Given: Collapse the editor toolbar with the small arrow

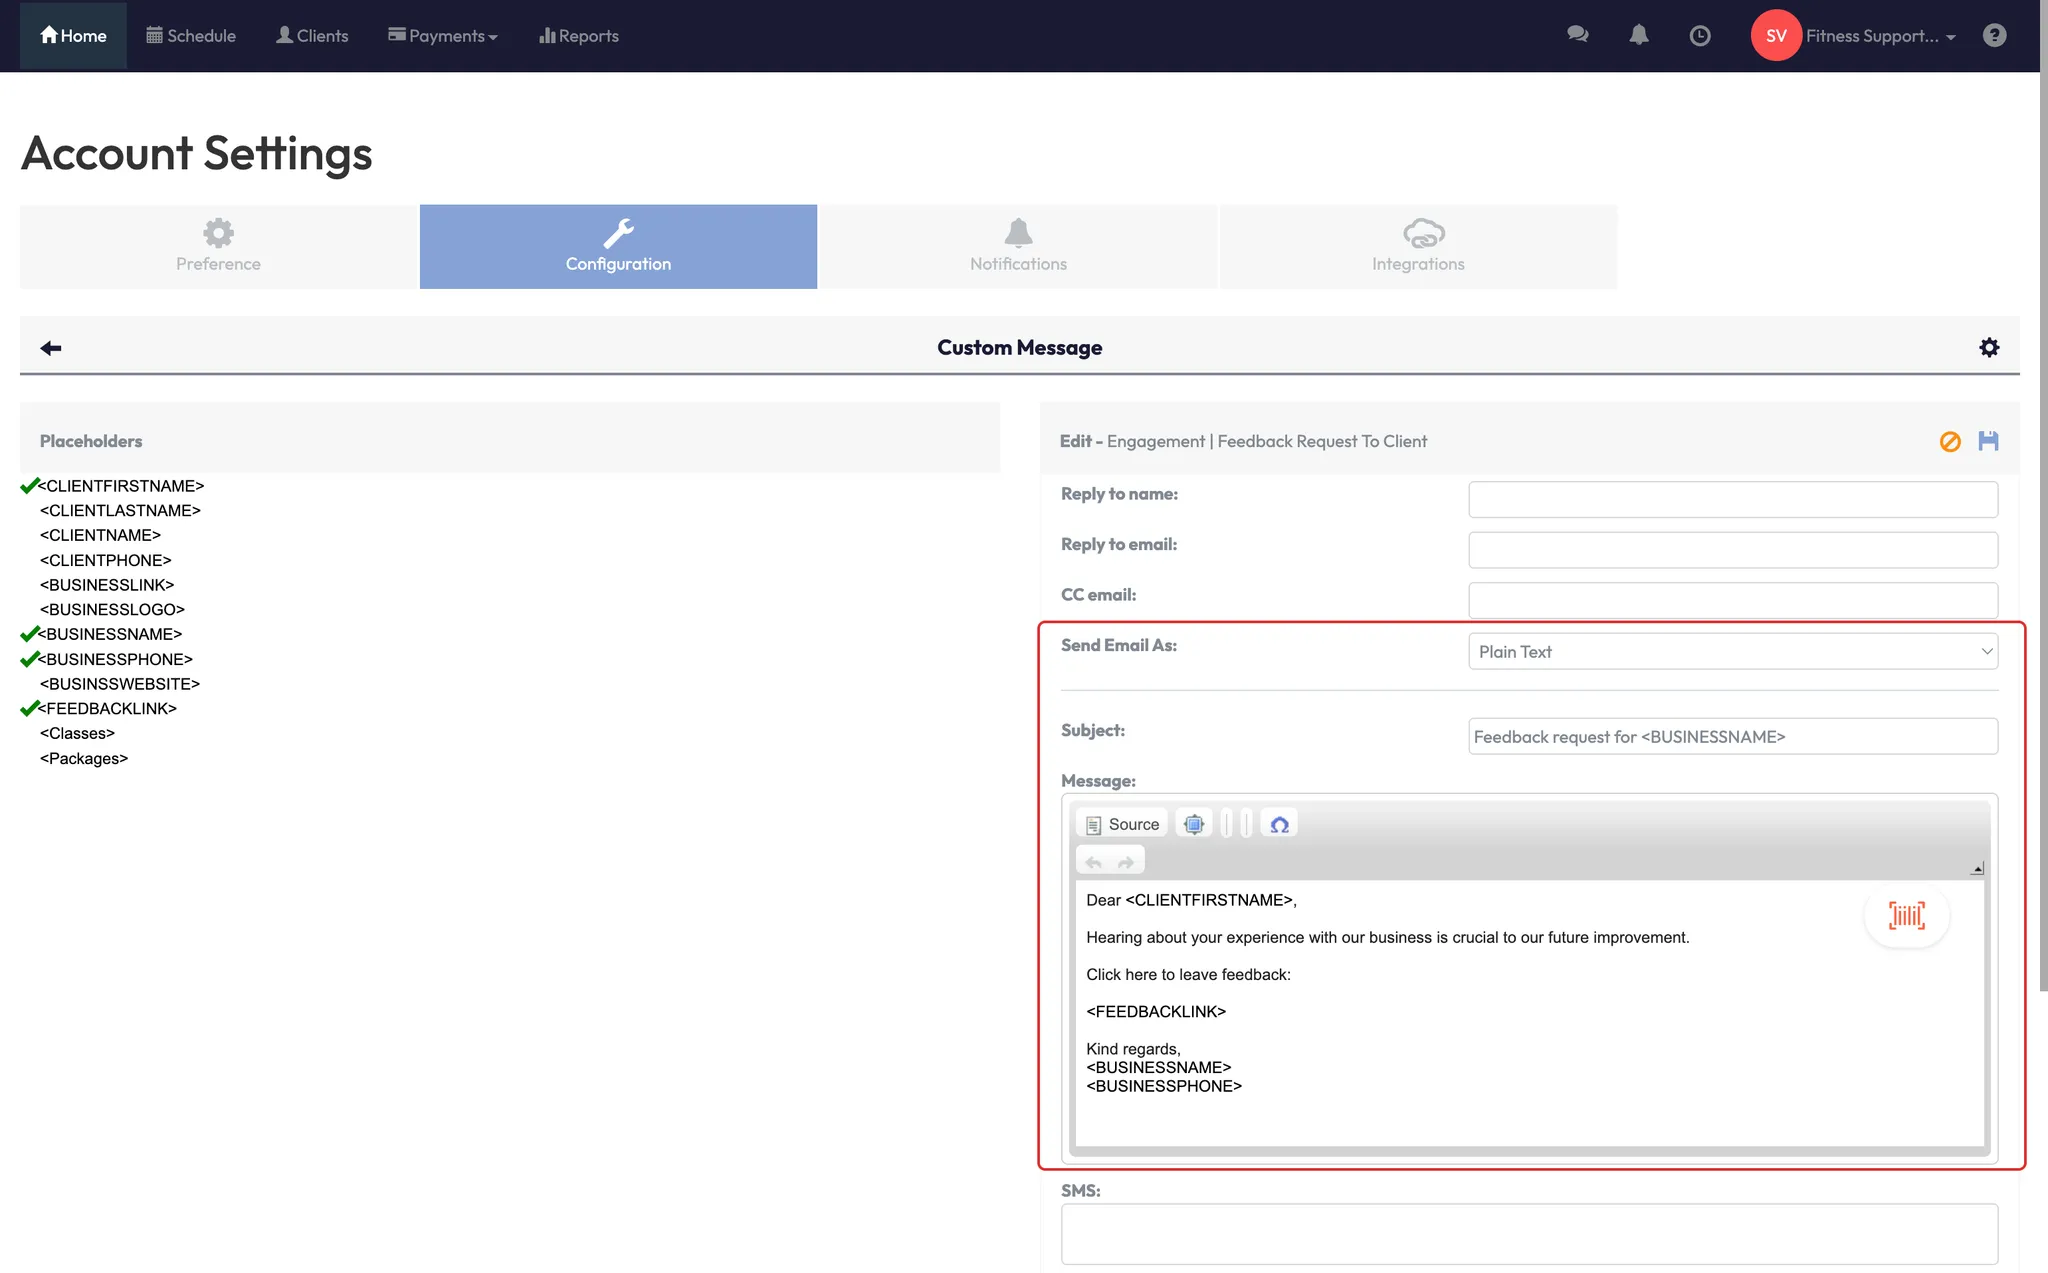Looking at the screenshot, I should point(1977,869).
